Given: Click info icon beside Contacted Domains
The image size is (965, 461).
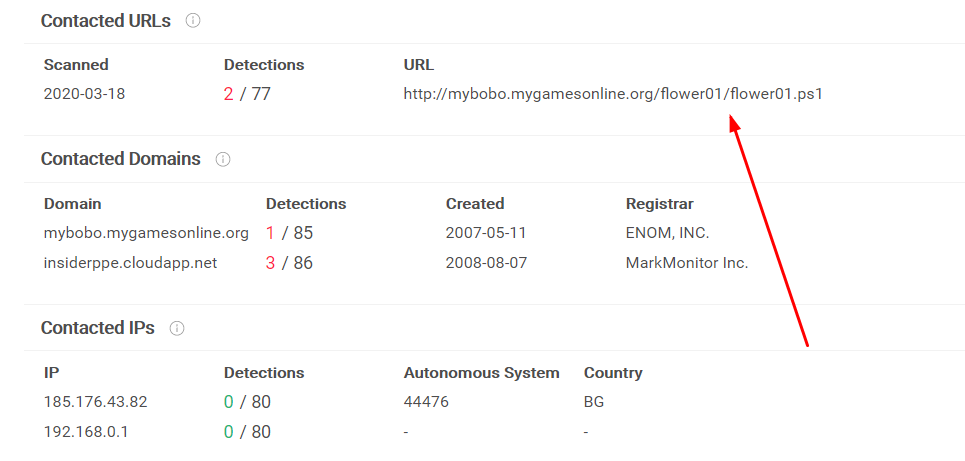Looking at the screenshot, I should coord(223,159).
